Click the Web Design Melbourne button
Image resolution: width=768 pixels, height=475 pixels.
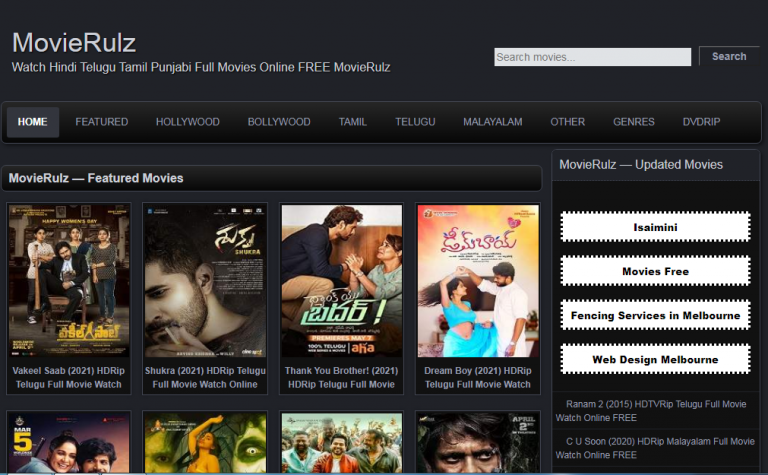pyautogui.click(x=655, y=359)
